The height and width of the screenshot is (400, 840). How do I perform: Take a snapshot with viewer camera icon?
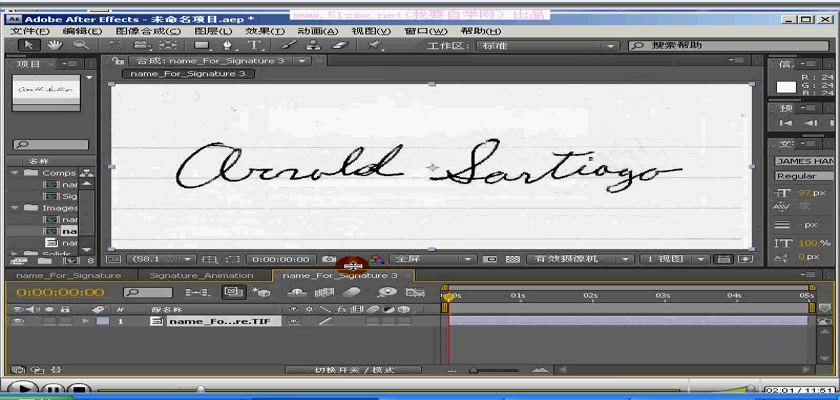click(x=328, y=259)
